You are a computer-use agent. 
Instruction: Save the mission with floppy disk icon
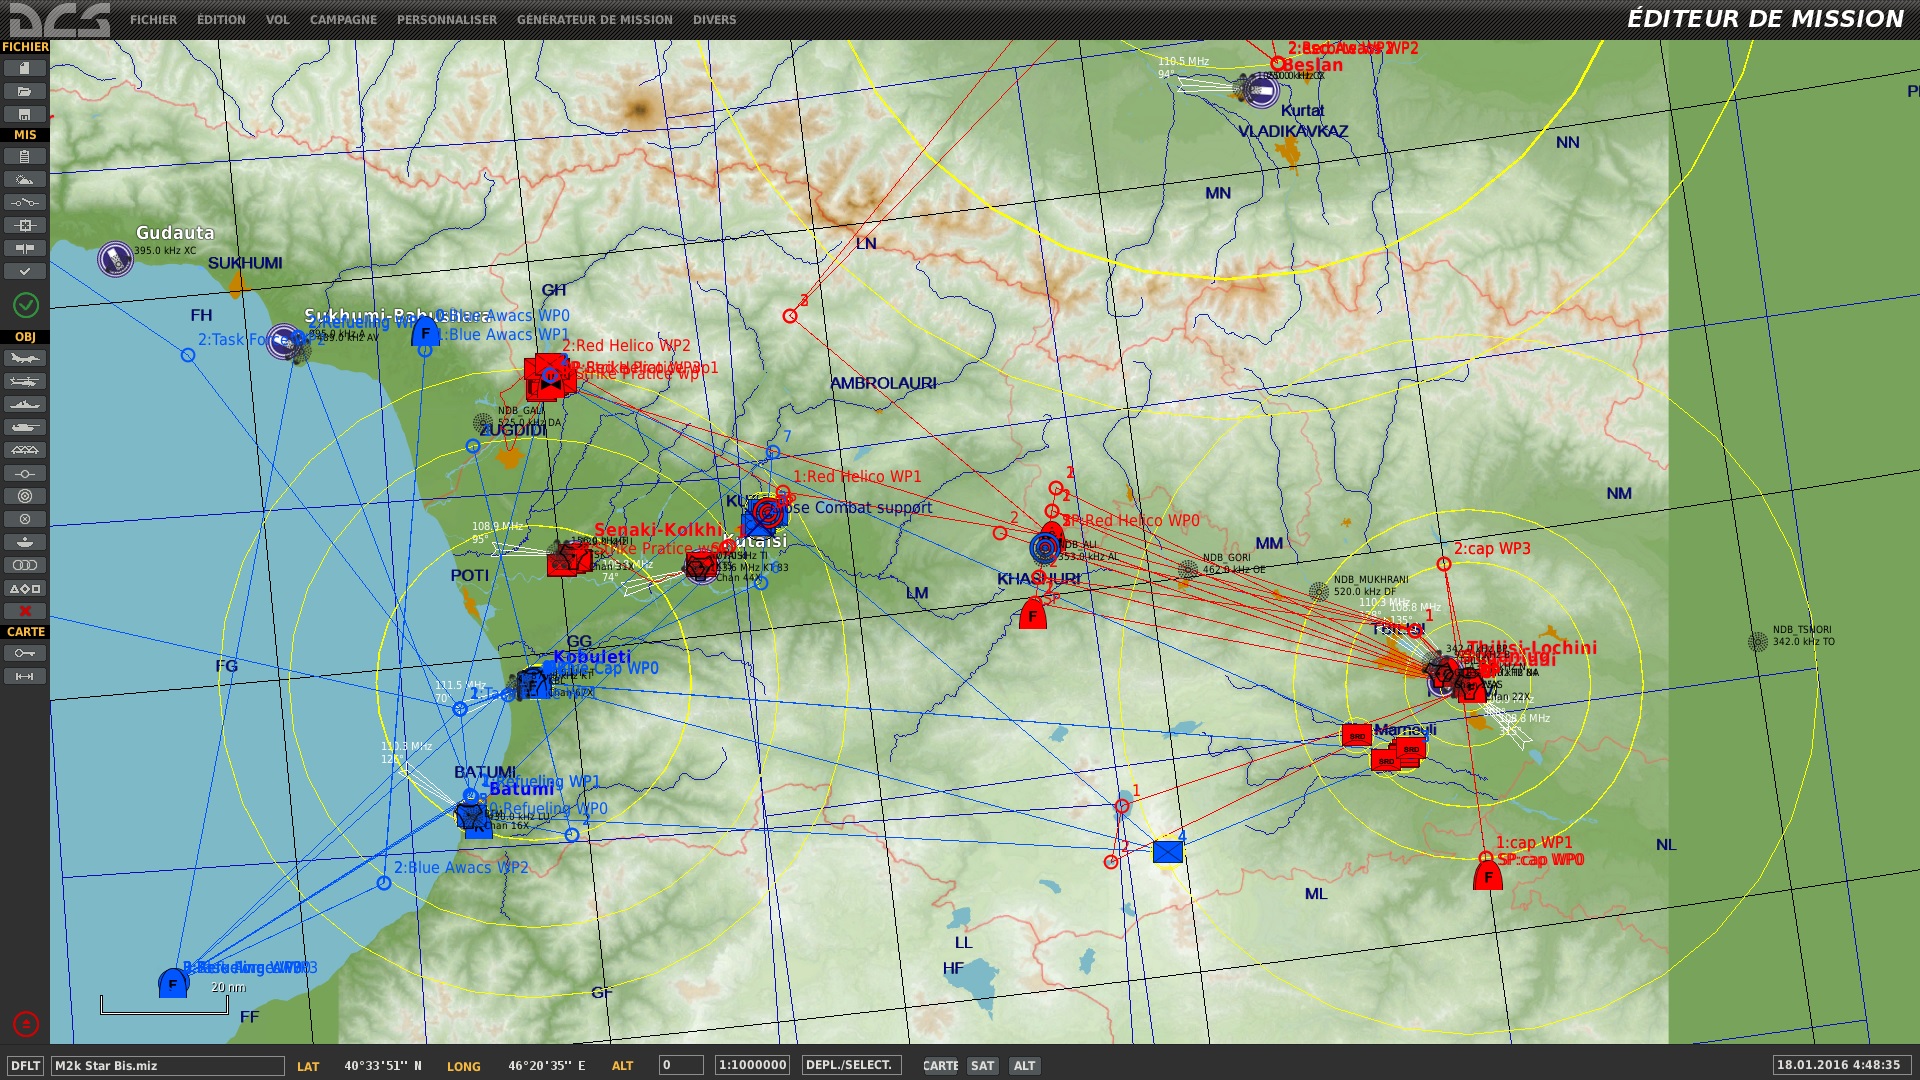coord(25,114)
